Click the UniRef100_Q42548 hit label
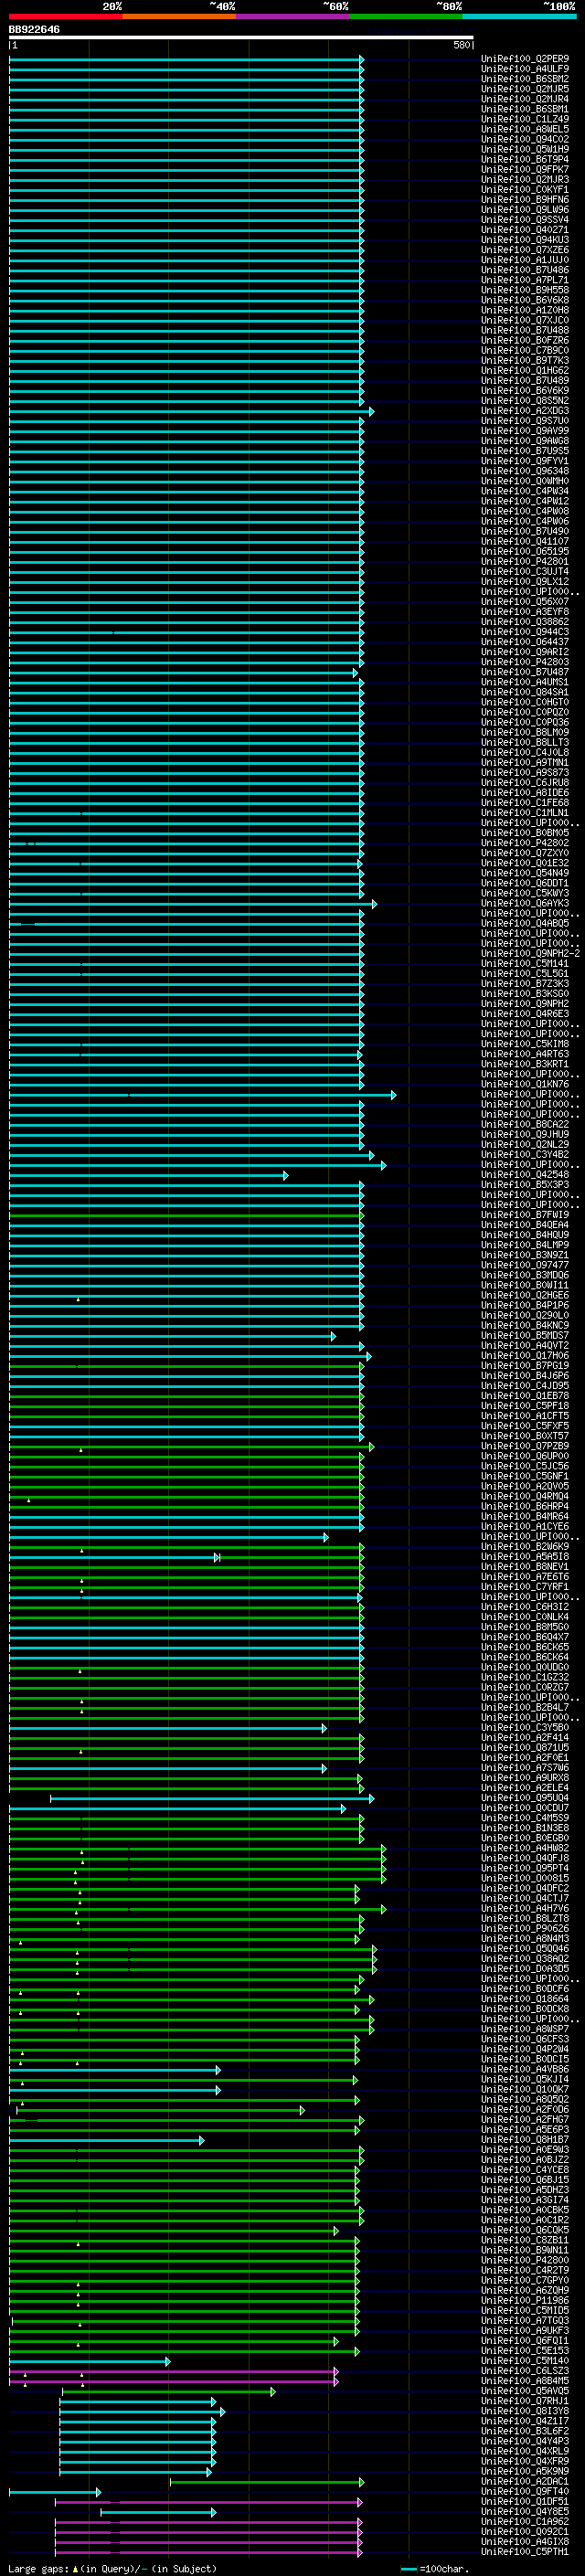The image size is (585, 2576). point(525,1175)
